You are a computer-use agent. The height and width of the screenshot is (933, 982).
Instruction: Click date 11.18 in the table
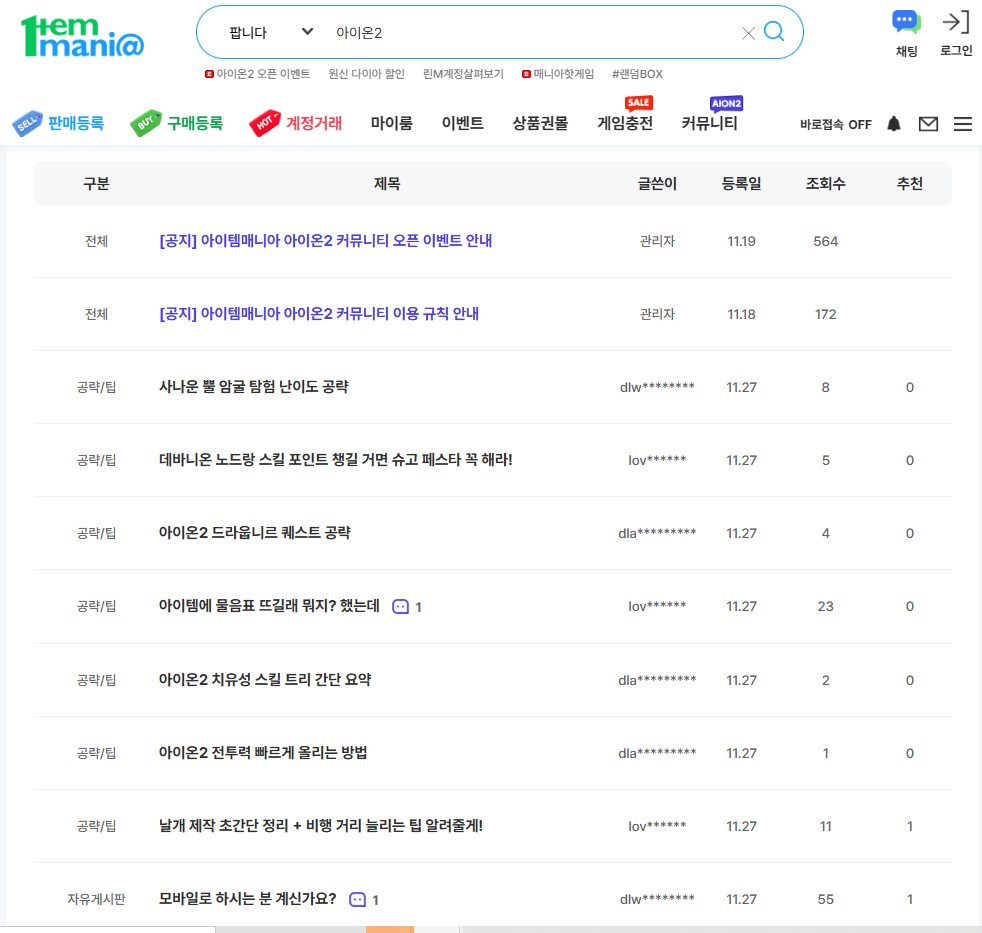tap(742, 314)
